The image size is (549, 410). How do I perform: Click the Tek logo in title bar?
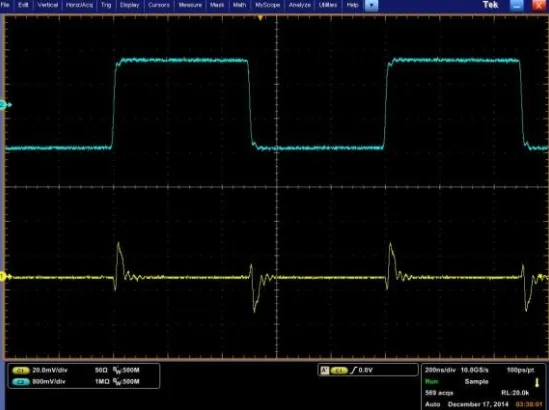[490, 5]
